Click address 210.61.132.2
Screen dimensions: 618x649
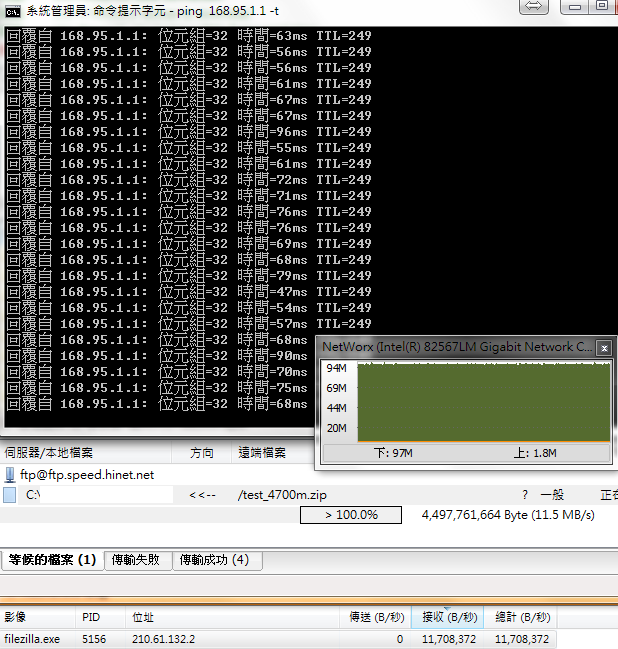pos(164,639)
